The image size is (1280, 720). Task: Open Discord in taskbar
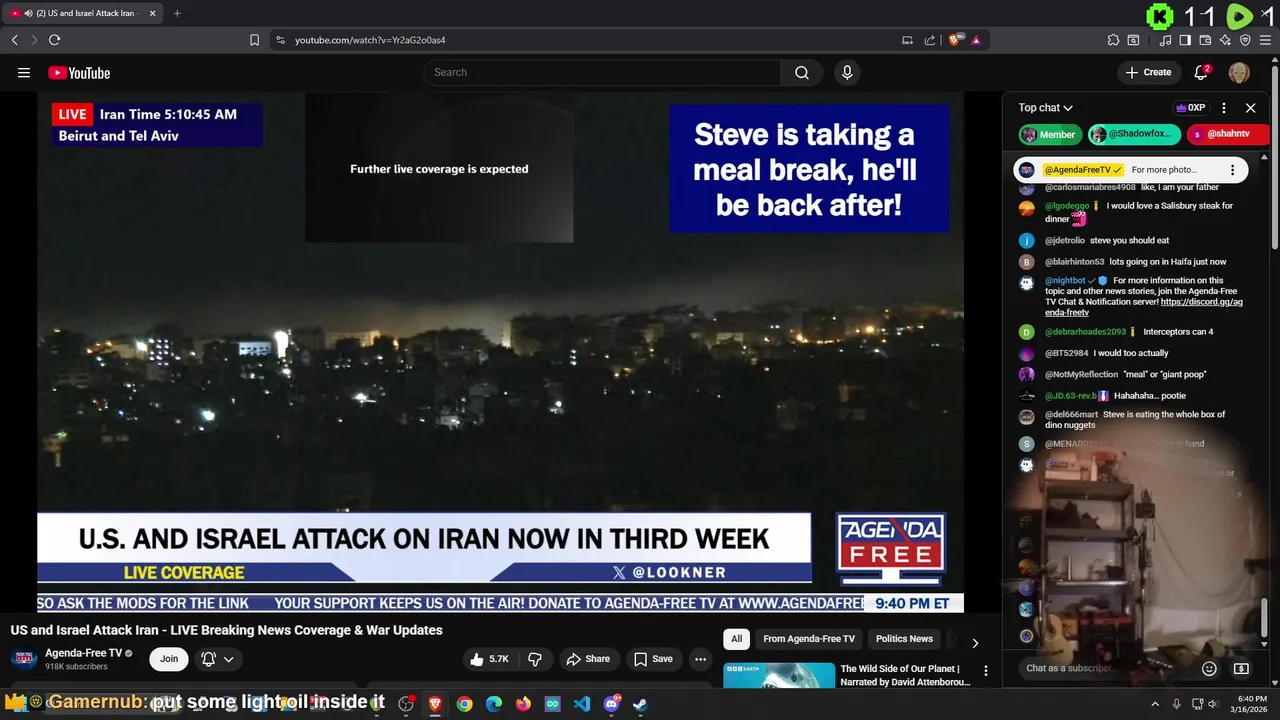coord(611,704)
